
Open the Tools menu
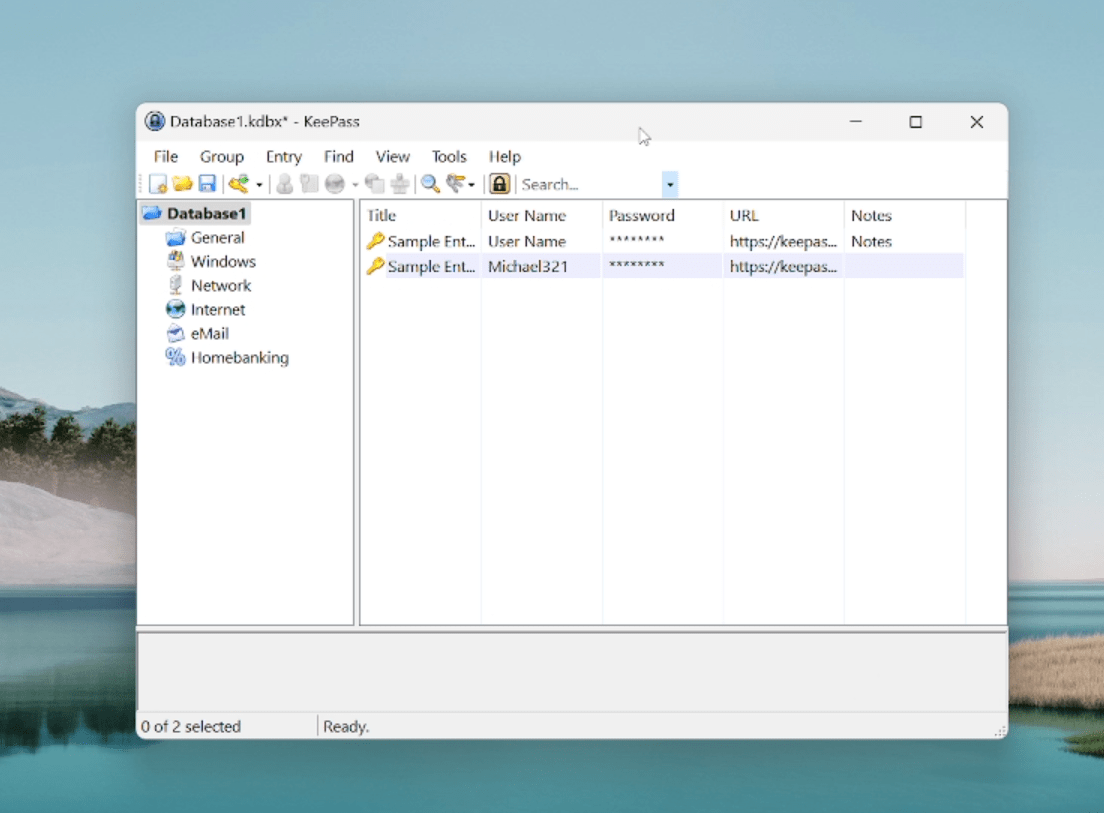pos(448,157)
